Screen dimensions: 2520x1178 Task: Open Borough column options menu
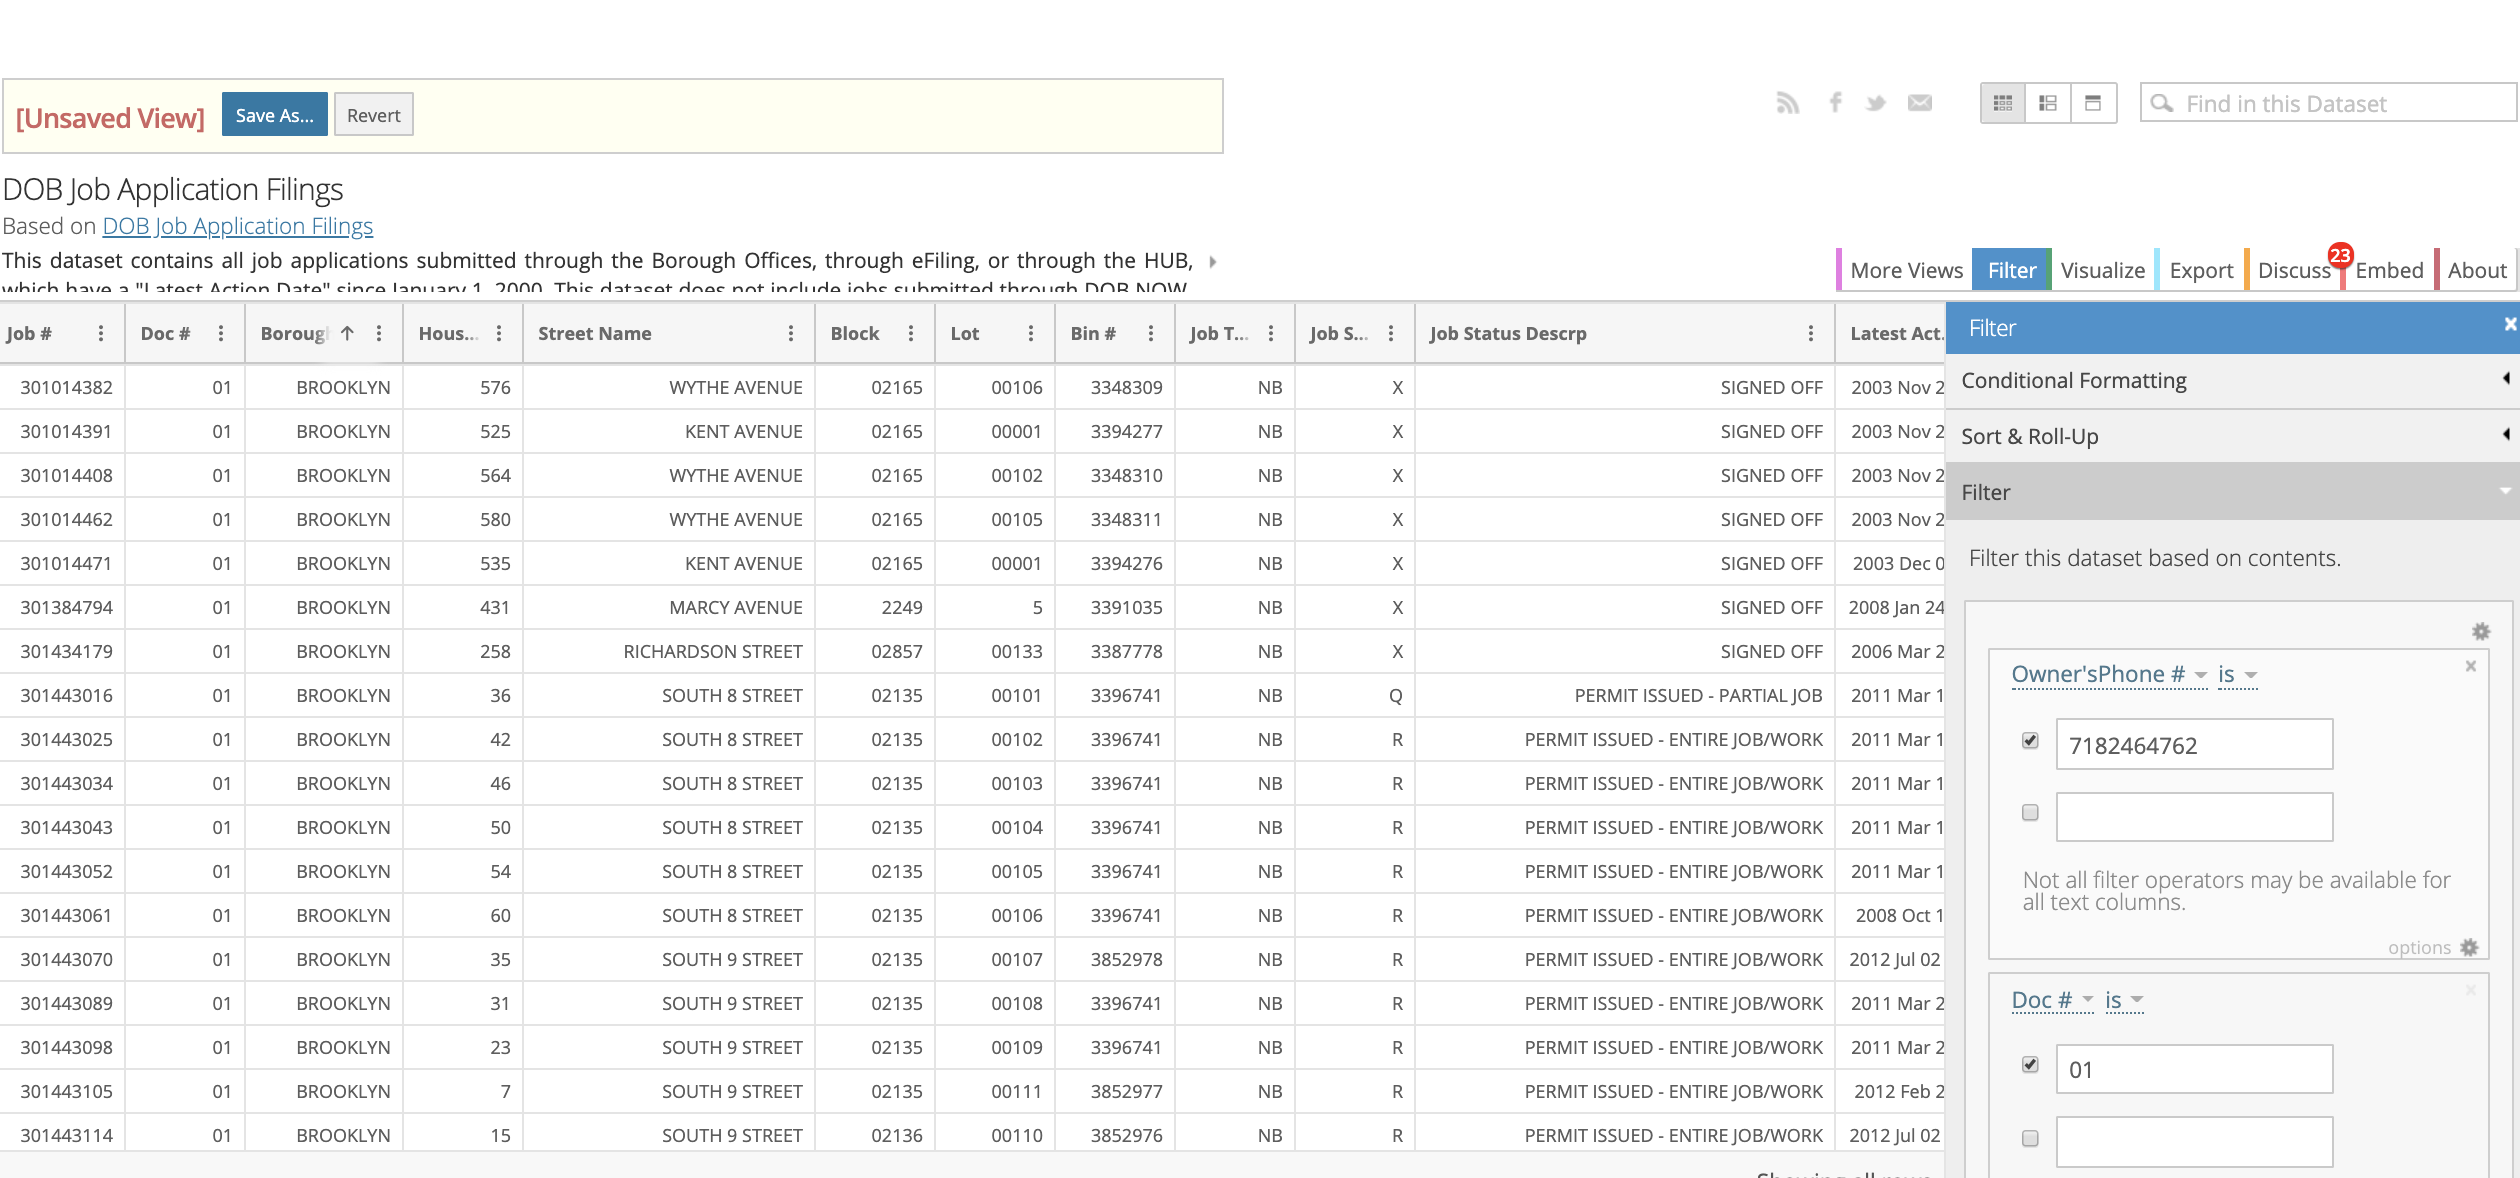pos(379,333)
